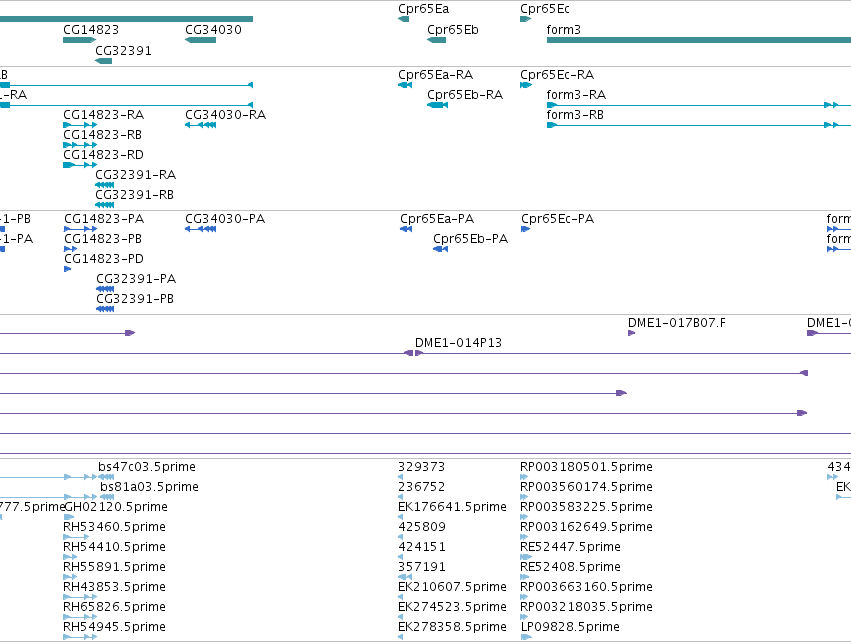Click transcript label CG34030-RA
Screen dimensions: 851x642
click(x=226, y=115)
